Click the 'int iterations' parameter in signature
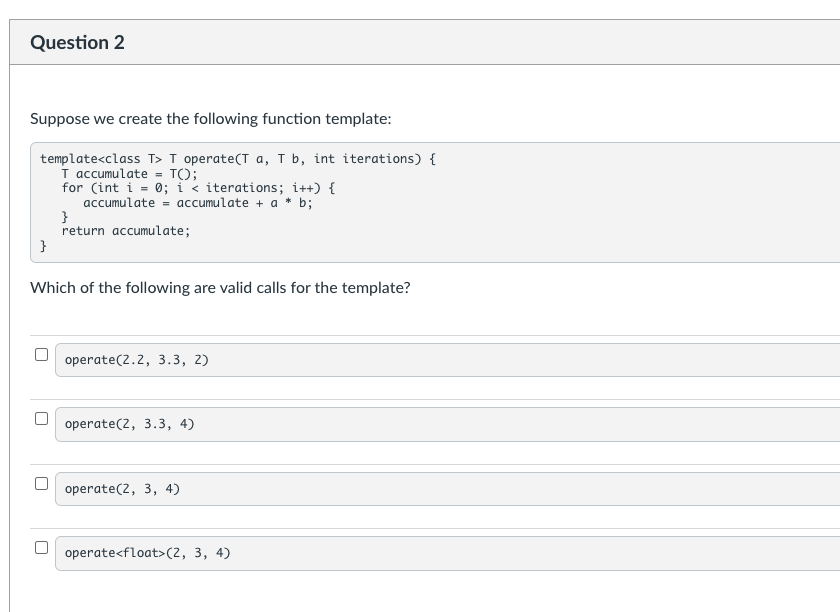Screen dimensions: 840x612 click(366, 159)
